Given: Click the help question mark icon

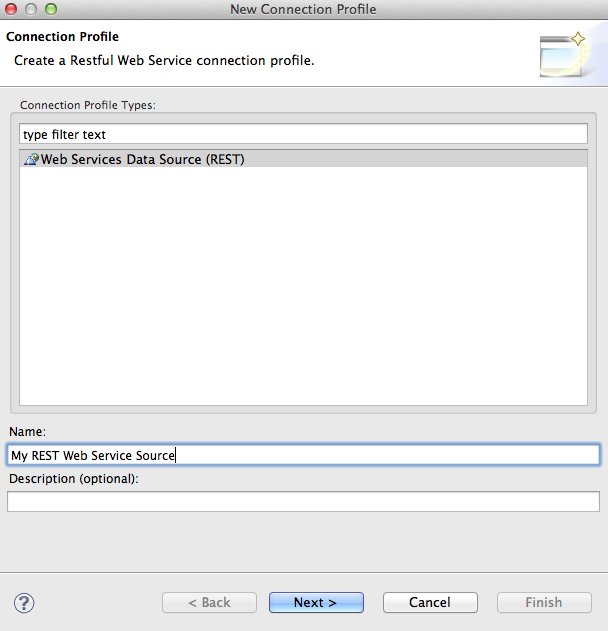Looking at the screenshot, I should click(24, 603).
